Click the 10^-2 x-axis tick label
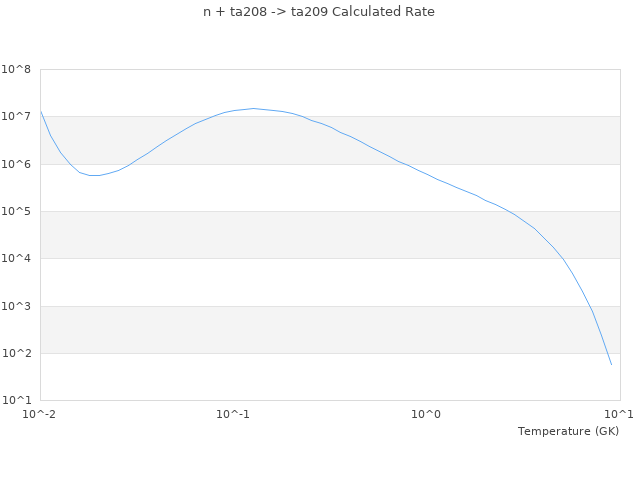The width and height of the screenshot is (640, 480). [x=41, y=414]
